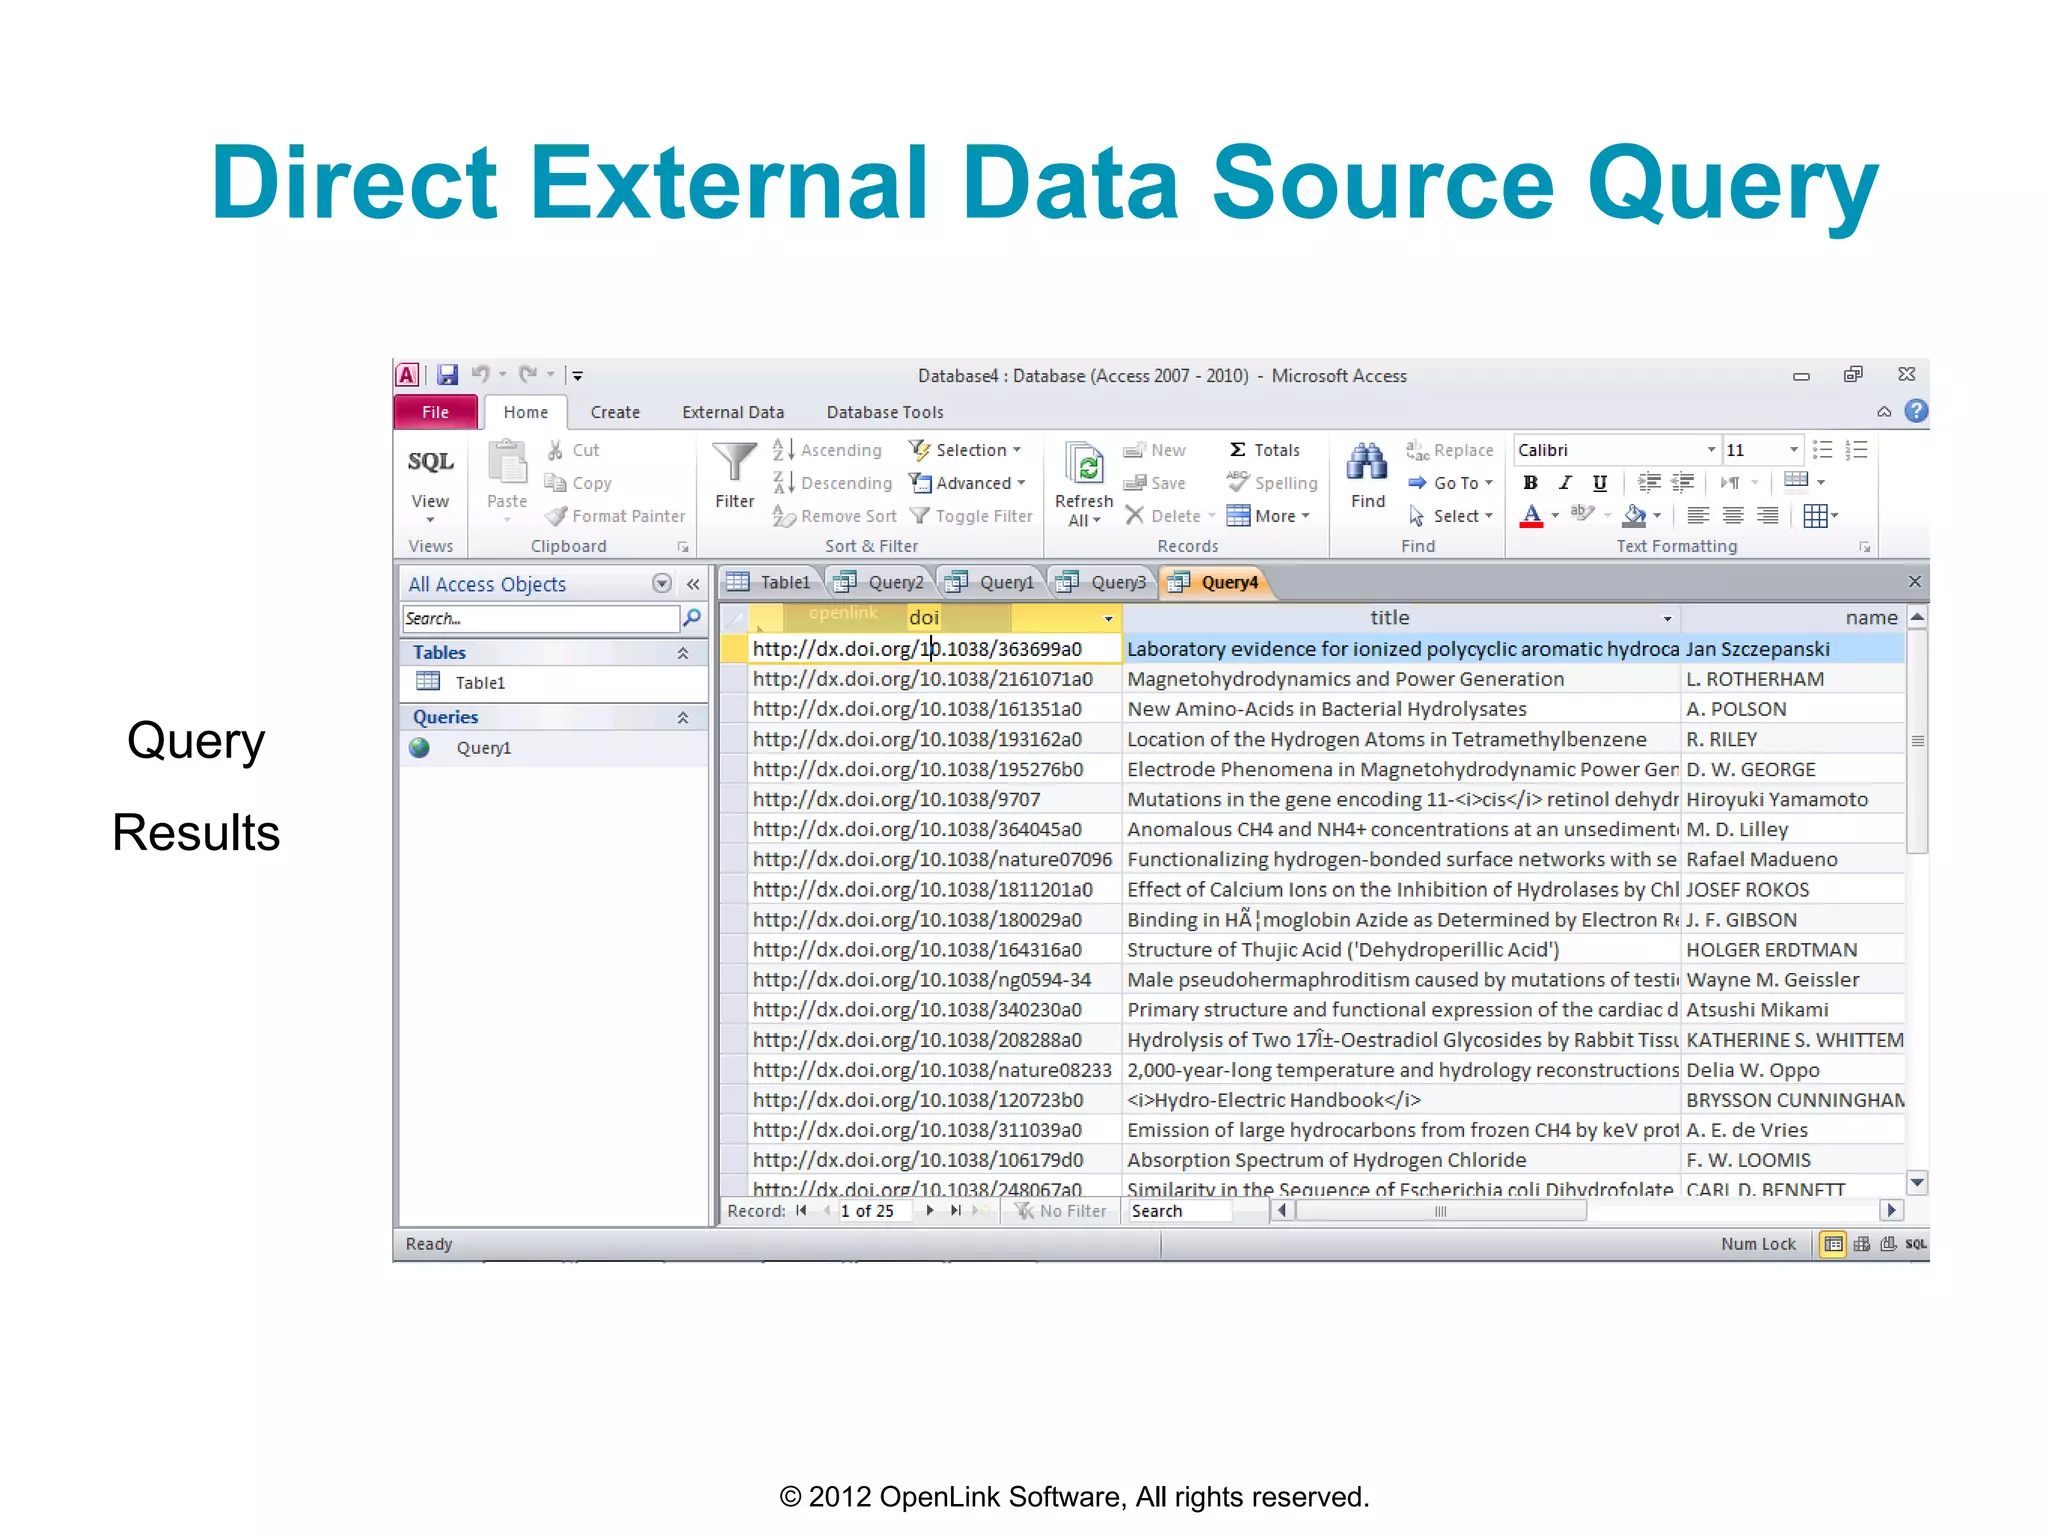
Task: Go to next record navigation button
Action: pos(930,1211)
